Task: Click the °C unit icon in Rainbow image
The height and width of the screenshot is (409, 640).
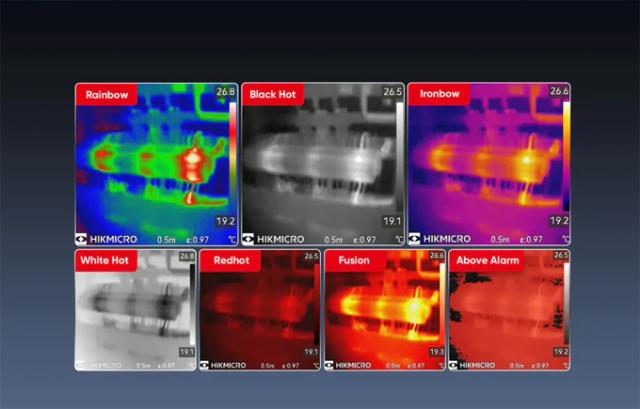Action: point(232,240)
